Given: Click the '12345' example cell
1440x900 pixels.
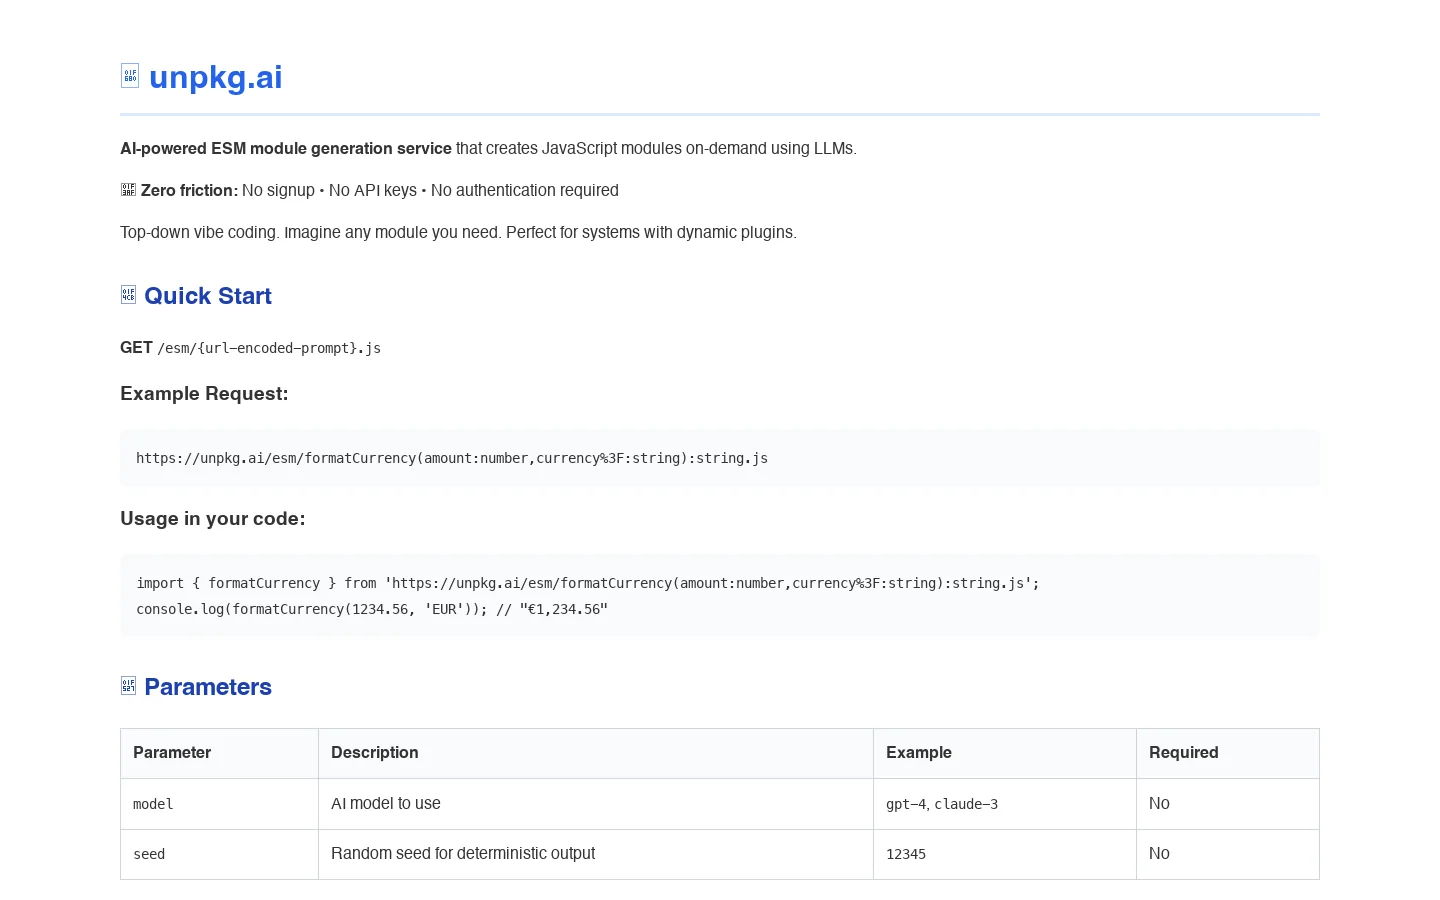Looking at the screenshot, I should pos(1005,854).
